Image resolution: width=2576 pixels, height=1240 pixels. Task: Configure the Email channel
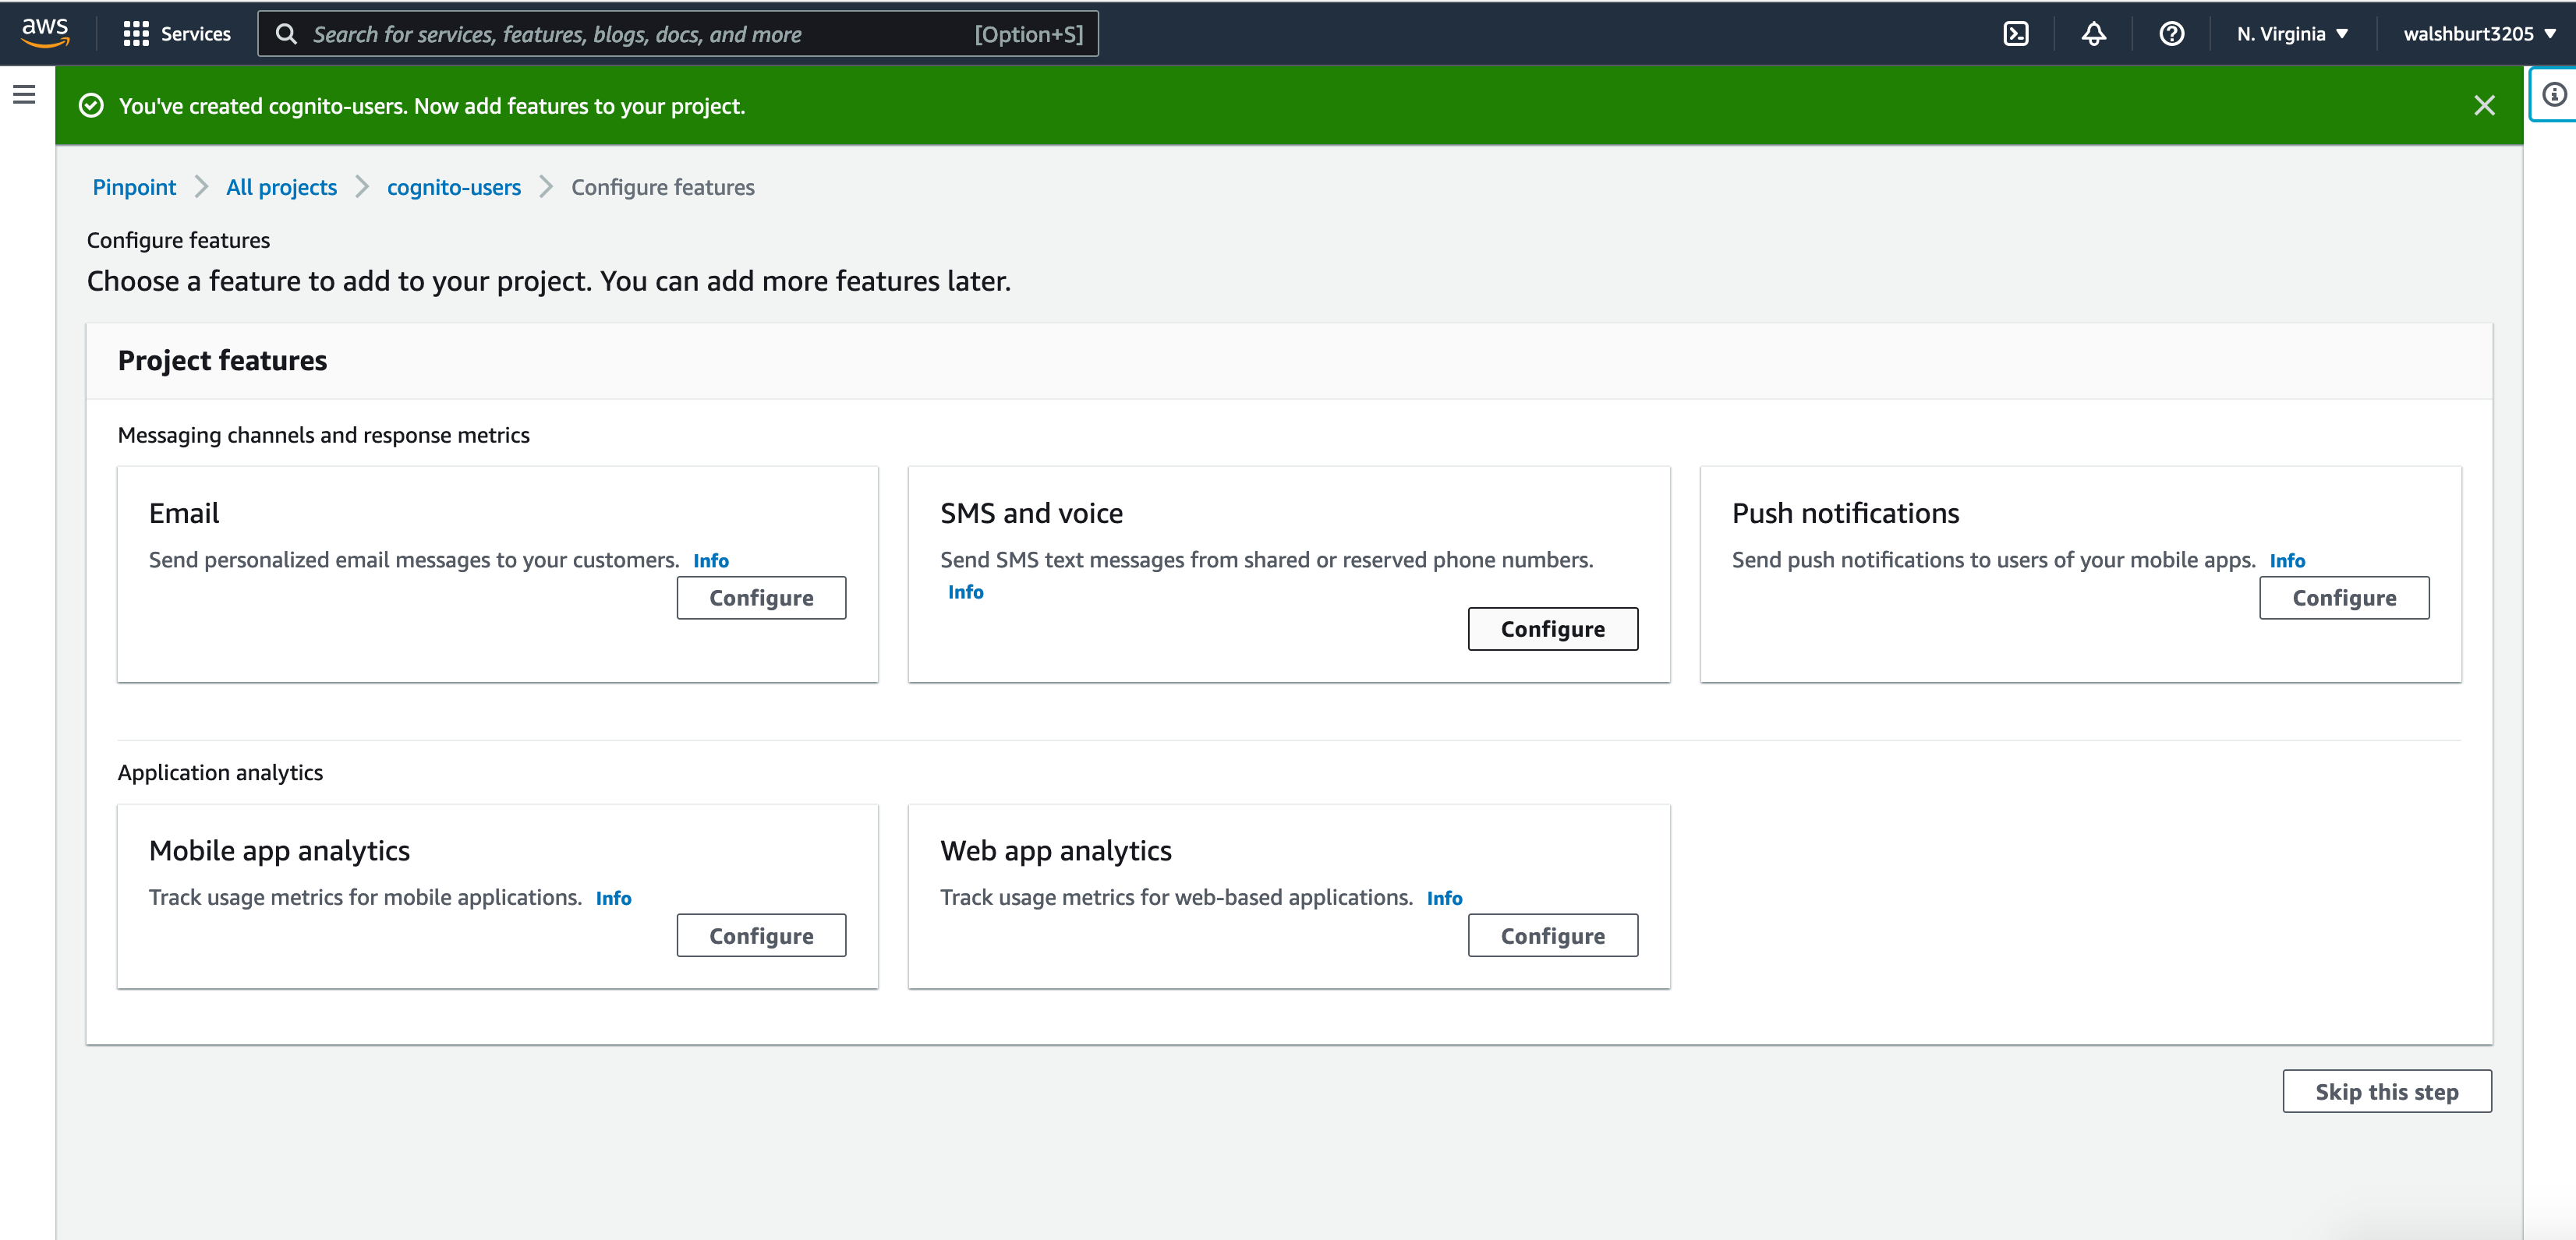(x=761, y=597)
